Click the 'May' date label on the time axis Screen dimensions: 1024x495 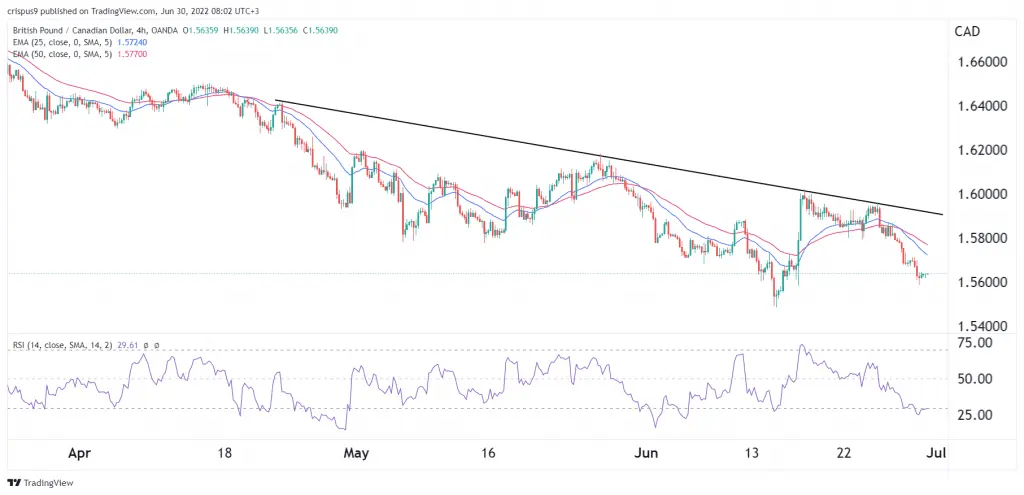click(357, 454)
